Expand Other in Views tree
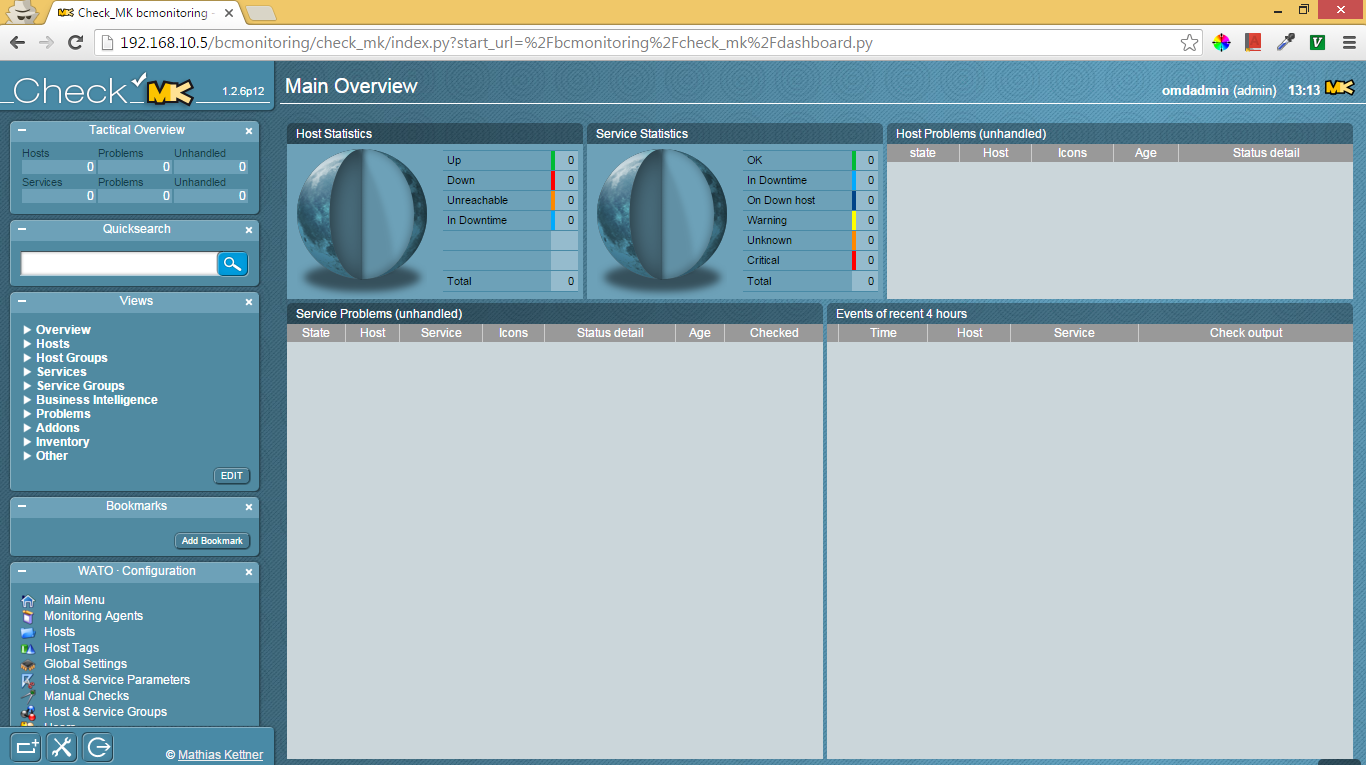 pos(28,456)
